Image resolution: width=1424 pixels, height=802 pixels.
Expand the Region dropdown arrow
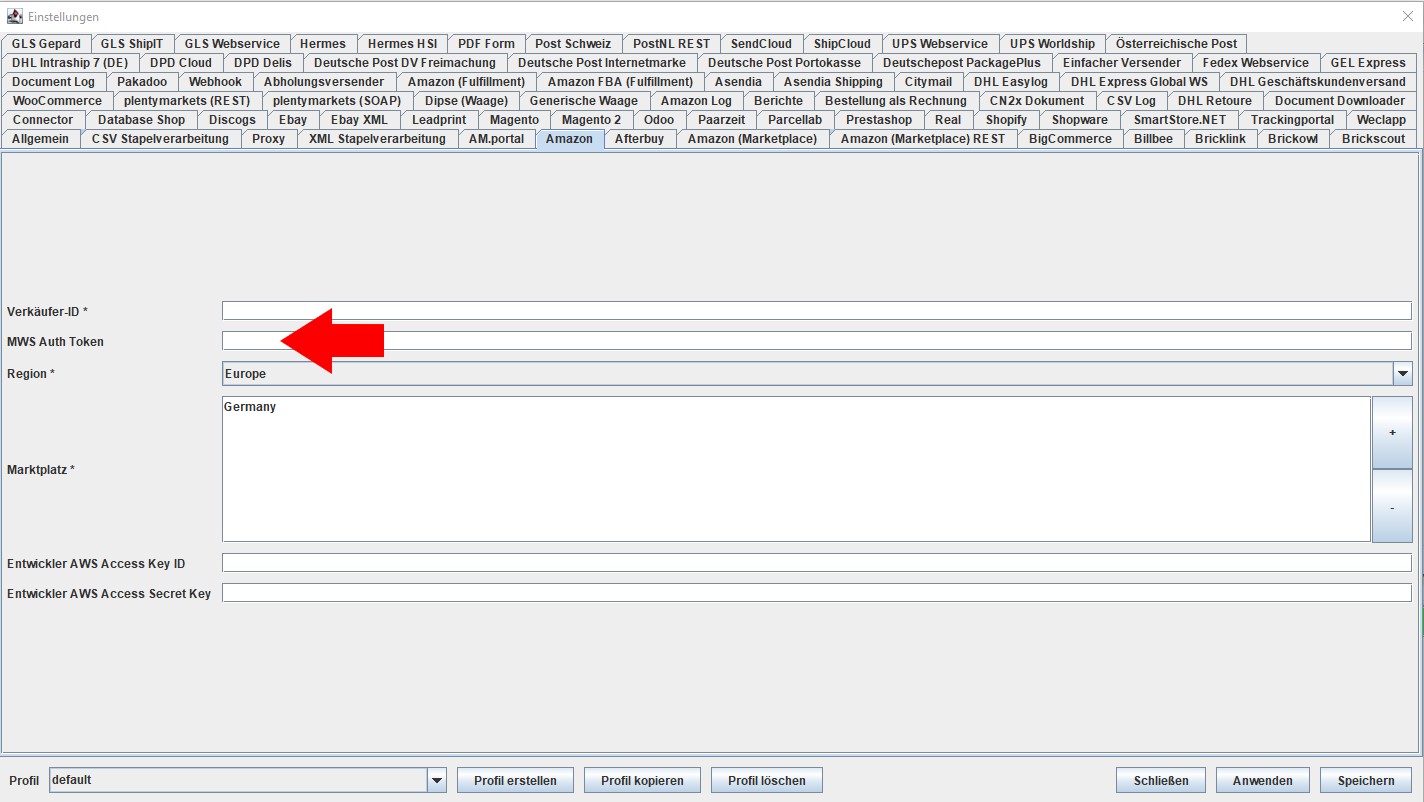[x=1403, y=373]
